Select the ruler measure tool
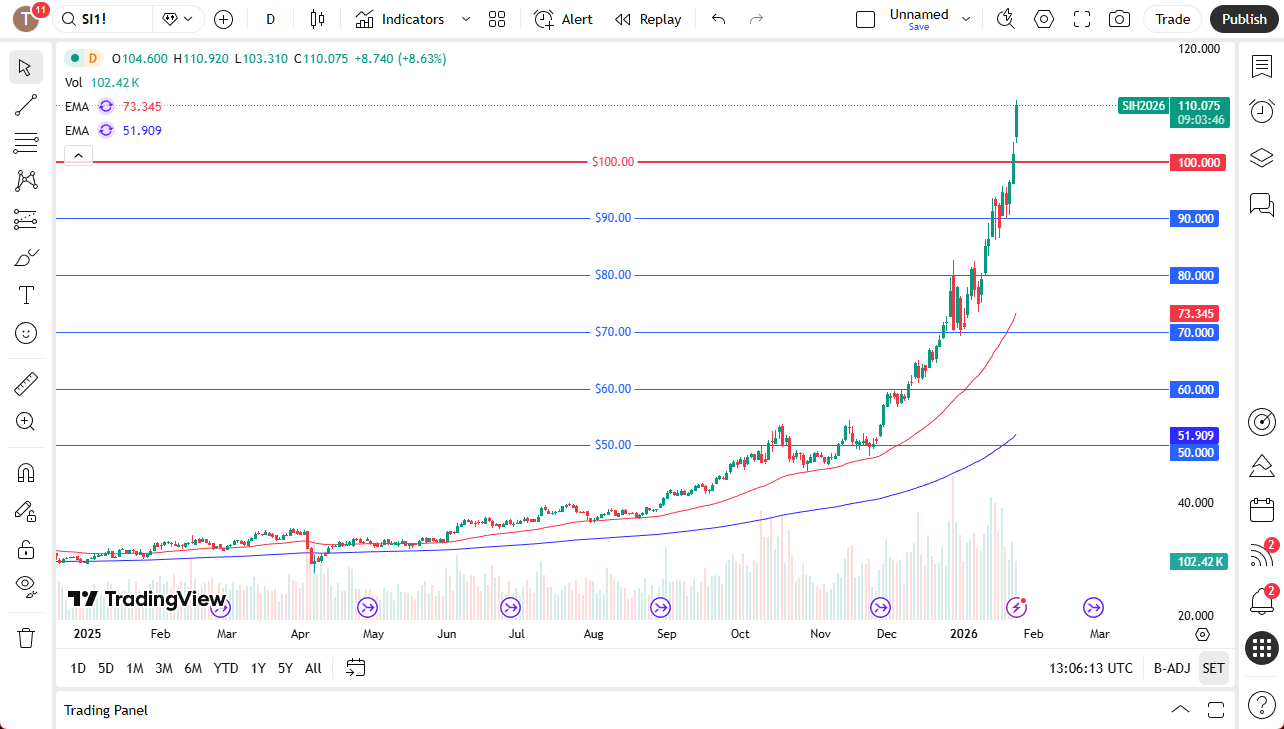 [x=26, y=383]
